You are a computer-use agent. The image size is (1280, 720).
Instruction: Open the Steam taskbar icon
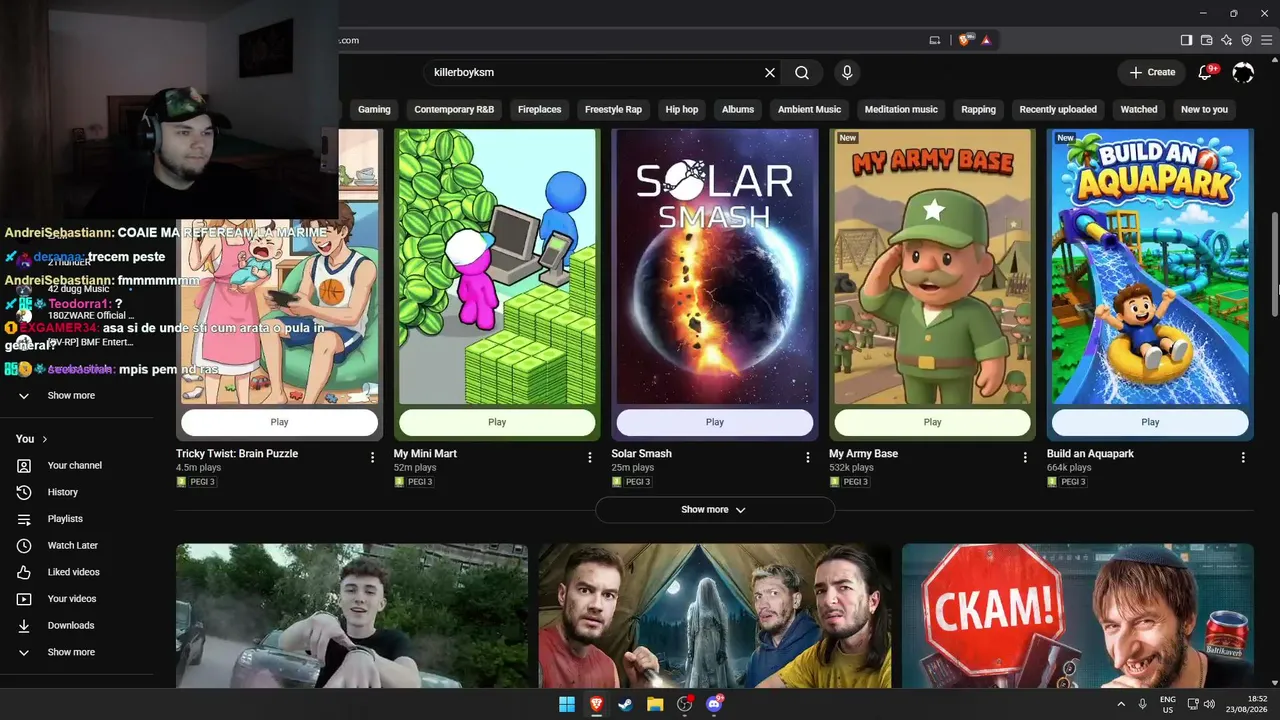pyautogui.click(x=626, y=704)
